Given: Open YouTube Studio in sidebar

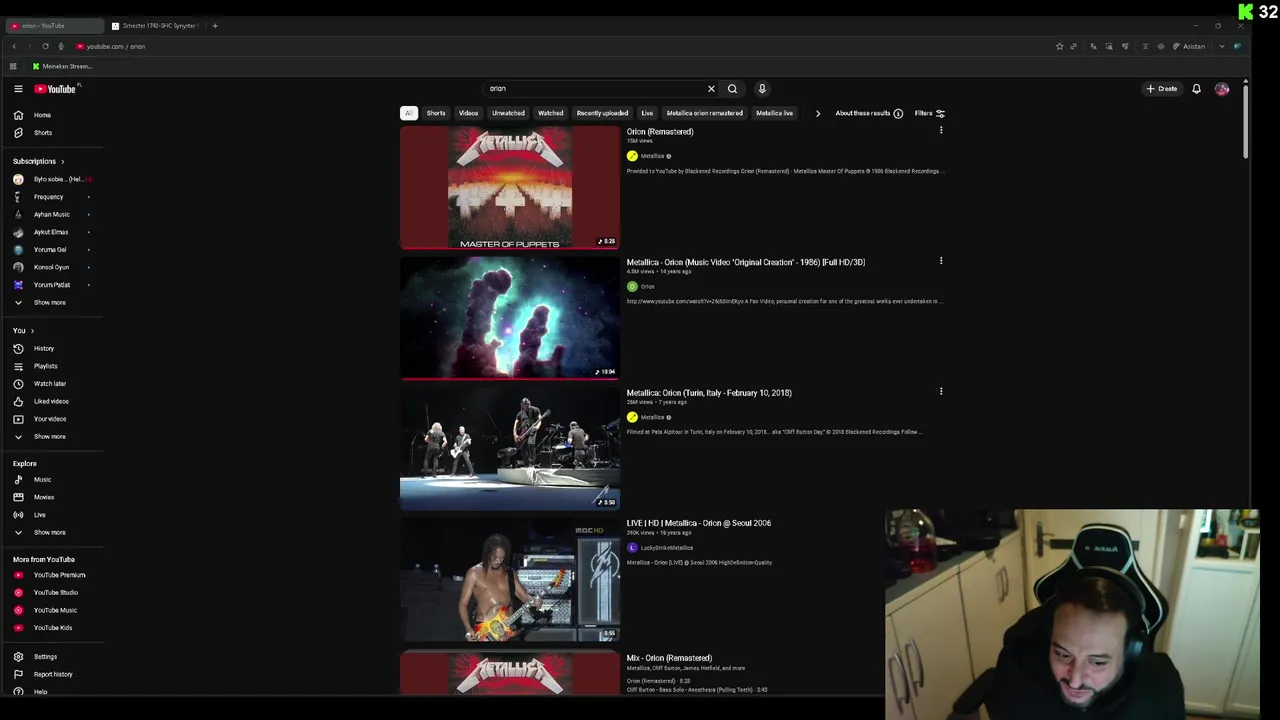Looking at the screenshot, I should [x=55, y=593].
